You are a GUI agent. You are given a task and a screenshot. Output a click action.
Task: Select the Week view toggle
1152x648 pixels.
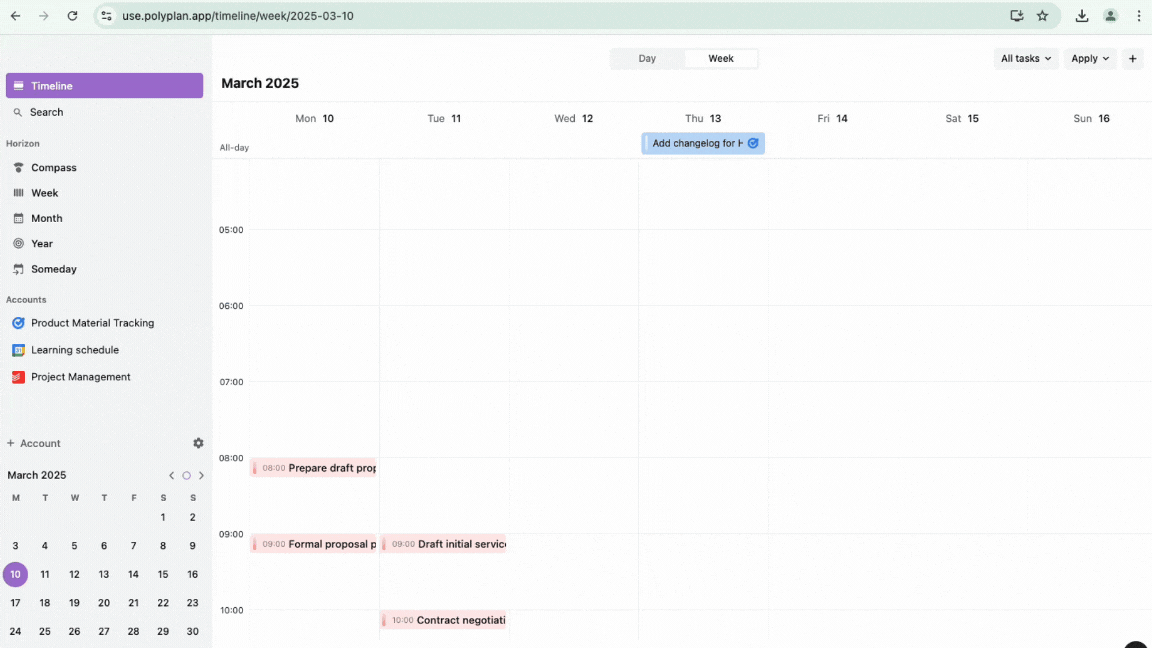(x=721, y=59)
